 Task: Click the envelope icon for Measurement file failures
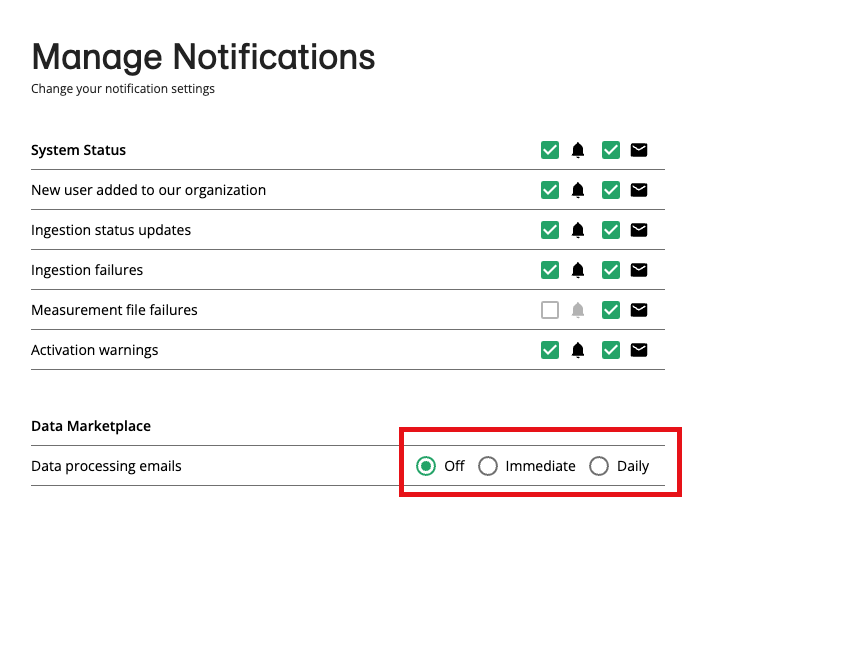coord(639,310)
